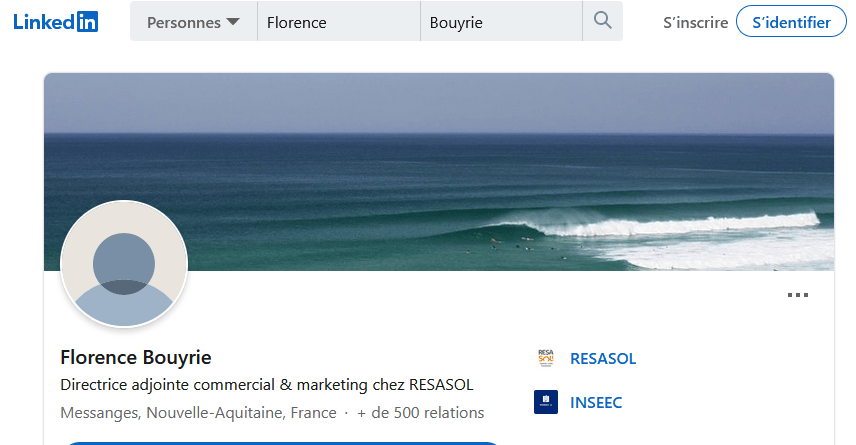The height and width of the screenshot is (445, 856).
Task: Click the dropdown arrow next to Personnes
Action: tap(233, 22)
